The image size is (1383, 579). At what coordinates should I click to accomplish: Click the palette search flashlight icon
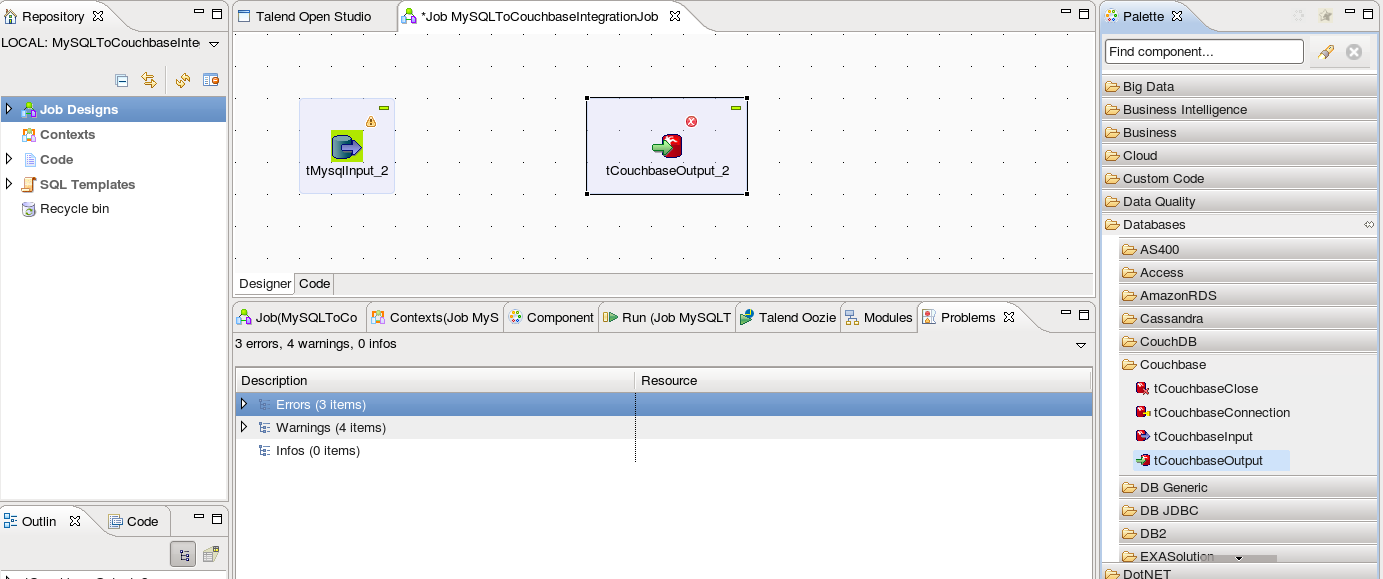pos(1326,52)
